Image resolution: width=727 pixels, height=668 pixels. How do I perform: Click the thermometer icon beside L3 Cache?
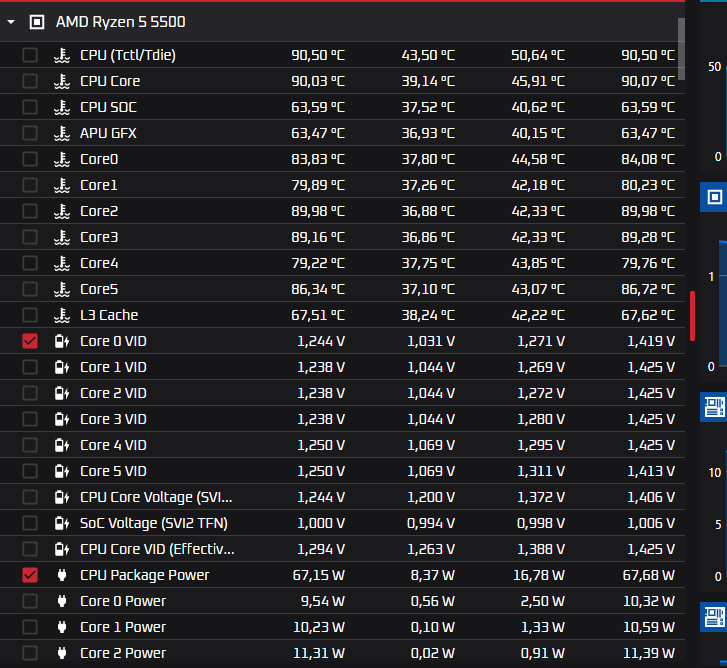point(61,315)
